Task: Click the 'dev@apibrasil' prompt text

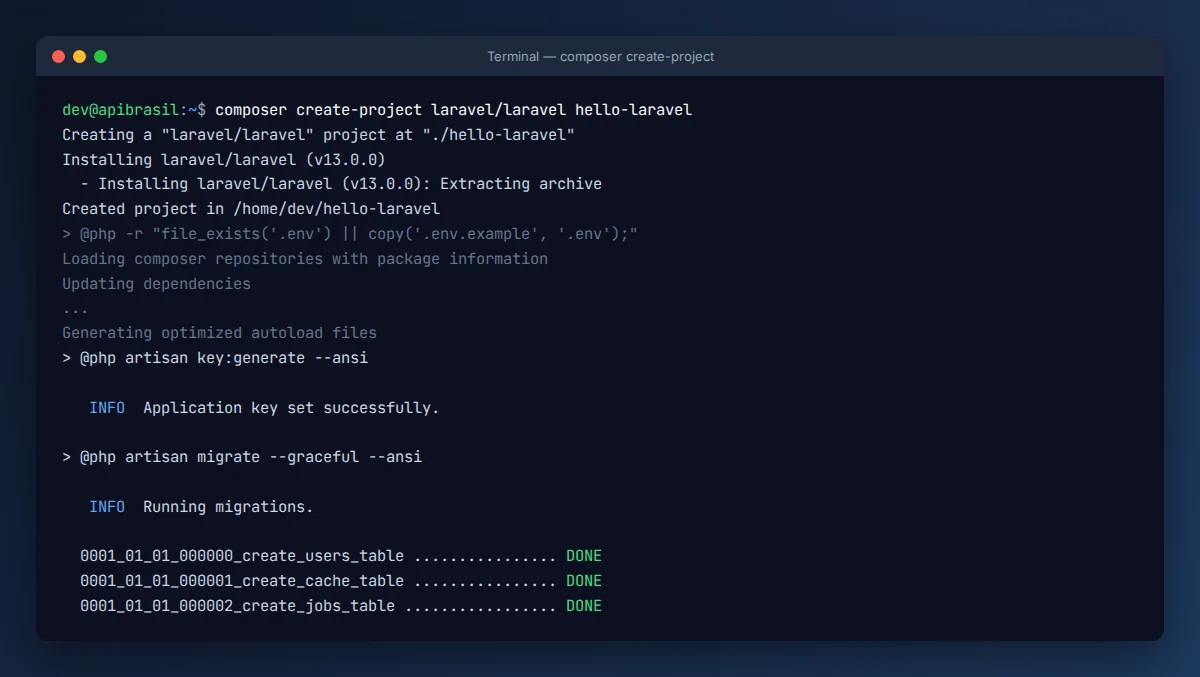Action: [x=121, y=110]
